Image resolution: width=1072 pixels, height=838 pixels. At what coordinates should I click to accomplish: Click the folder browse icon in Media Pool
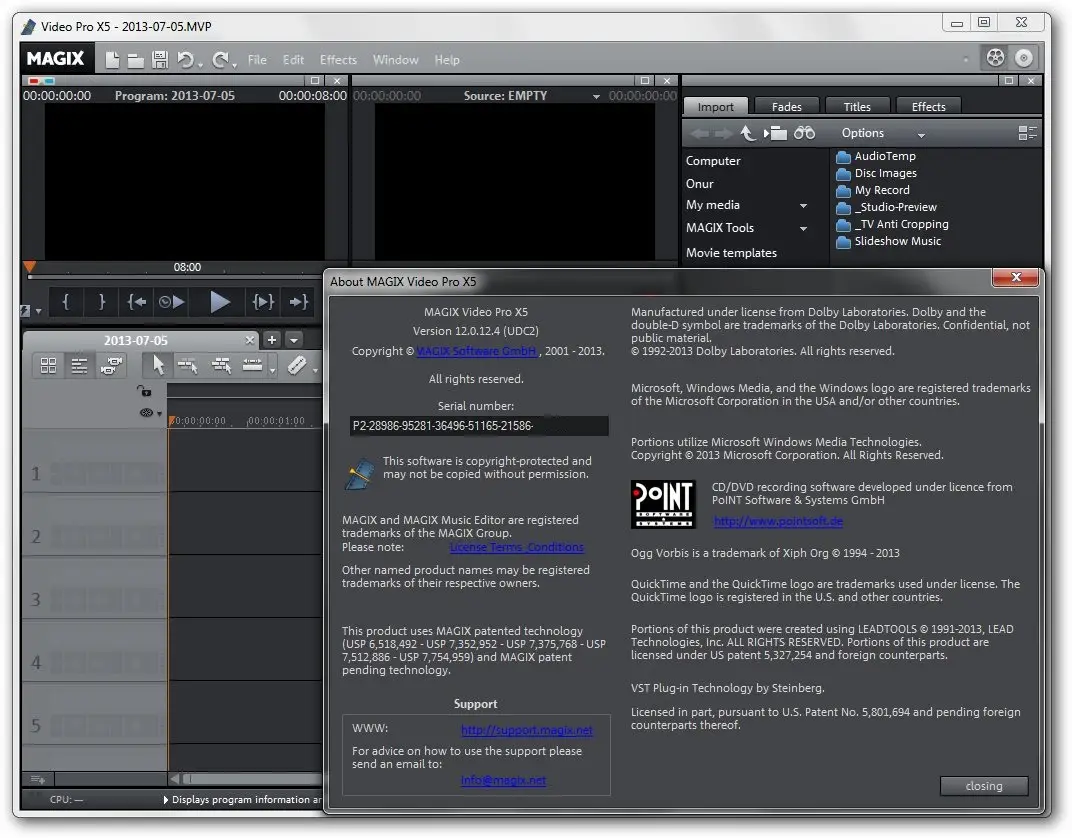click(x=775, y=133)
